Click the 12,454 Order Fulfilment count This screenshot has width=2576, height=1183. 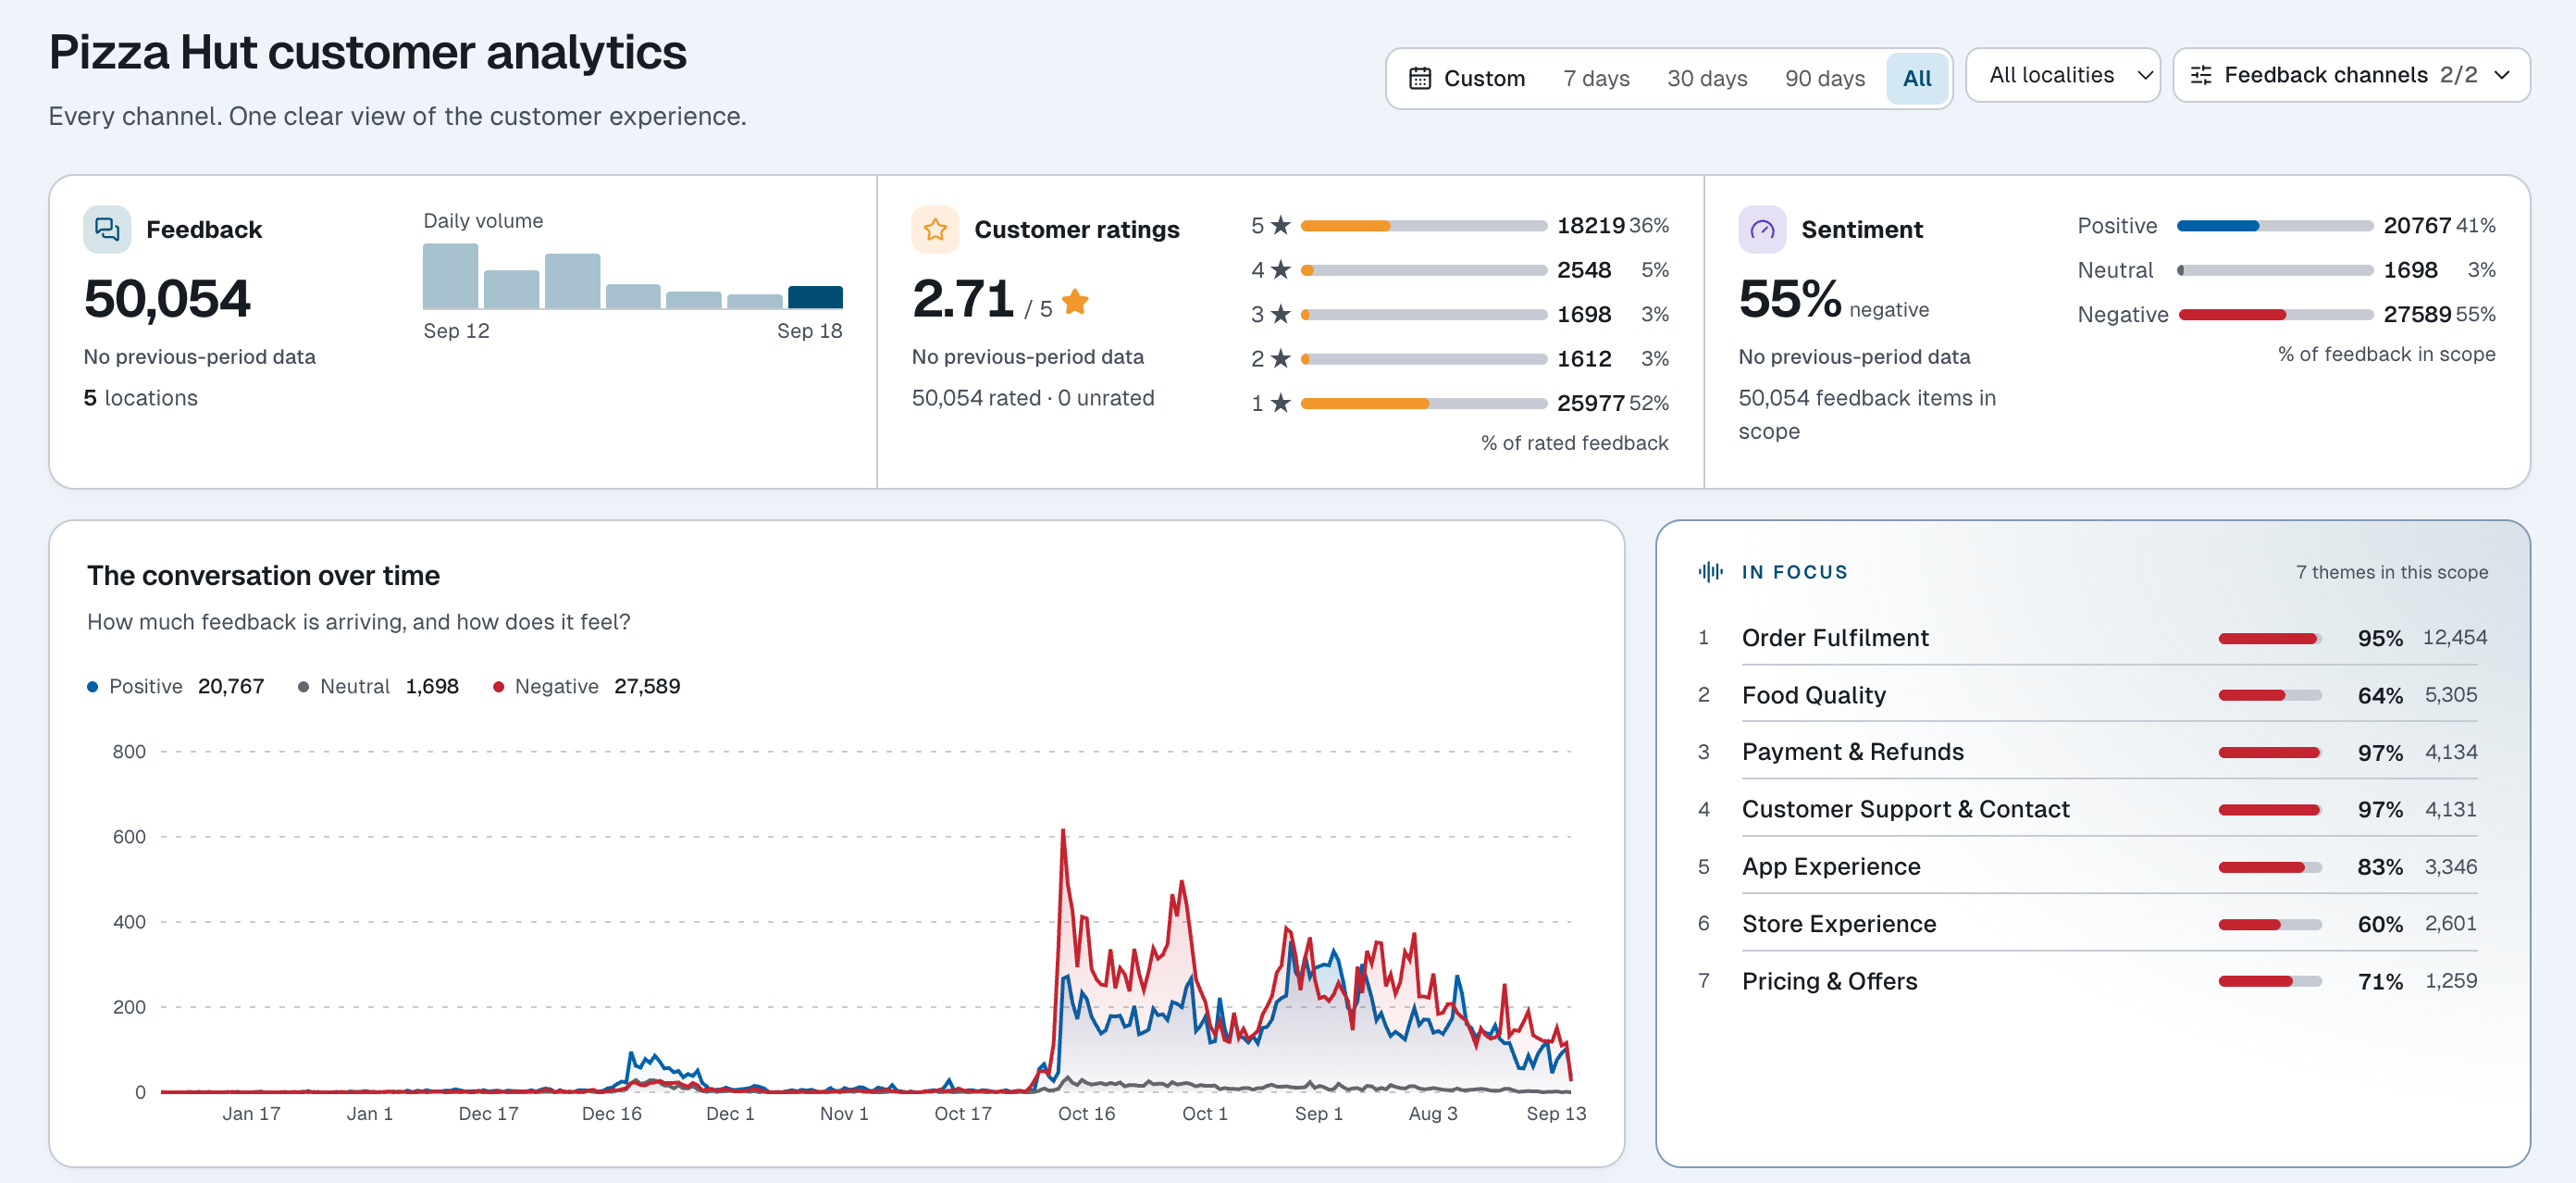[2454, 638]
